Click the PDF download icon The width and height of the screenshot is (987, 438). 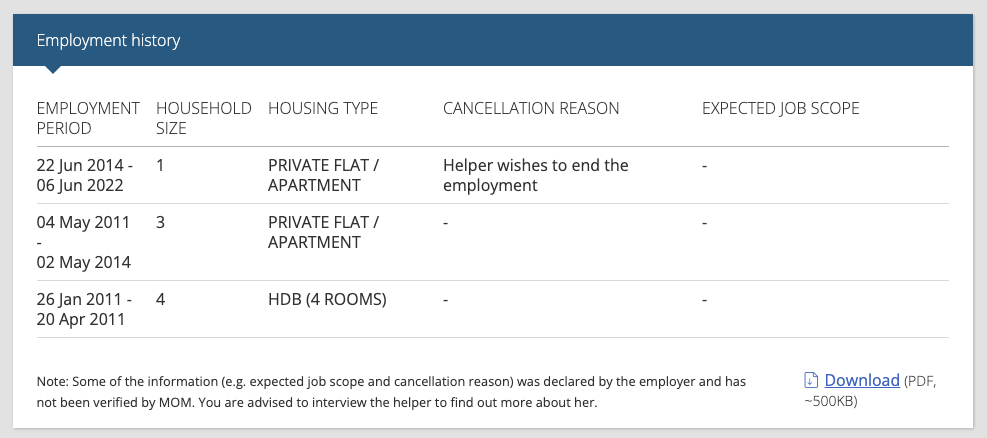[x=811, y=380]
